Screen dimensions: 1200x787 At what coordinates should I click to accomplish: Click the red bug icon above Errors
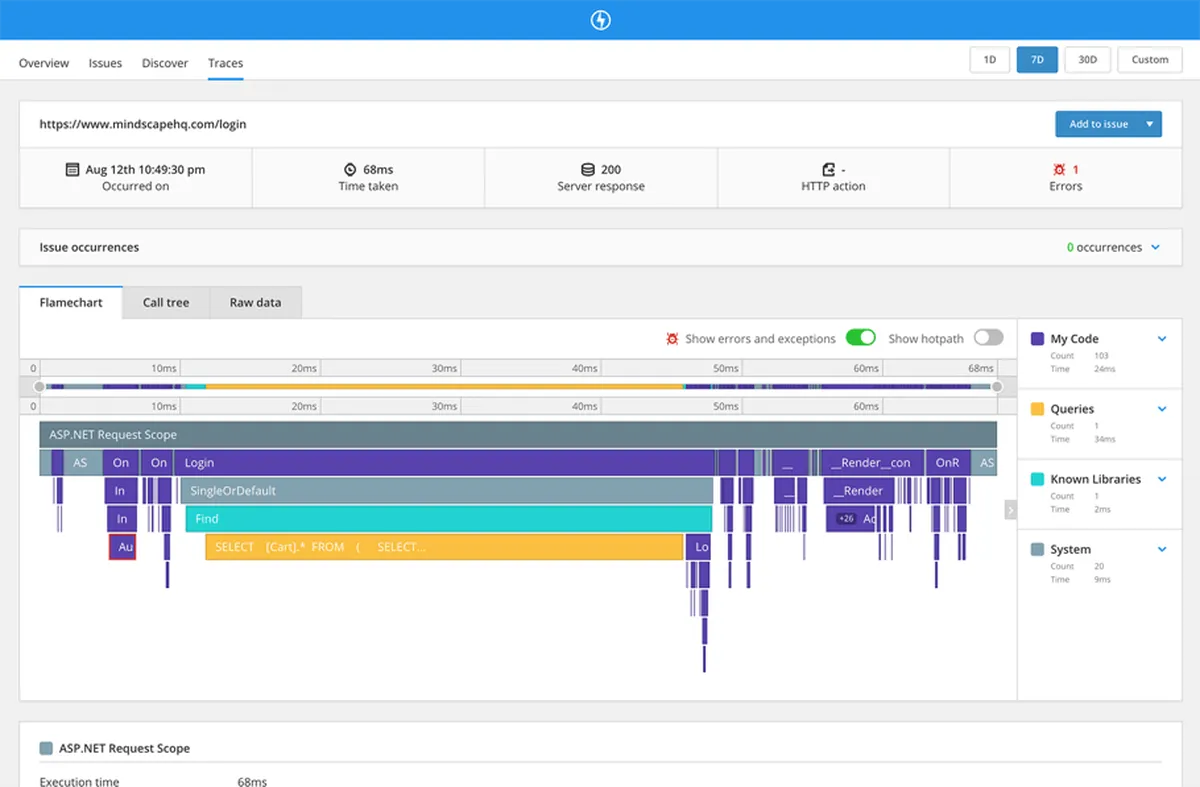[x=1059, y=170]
